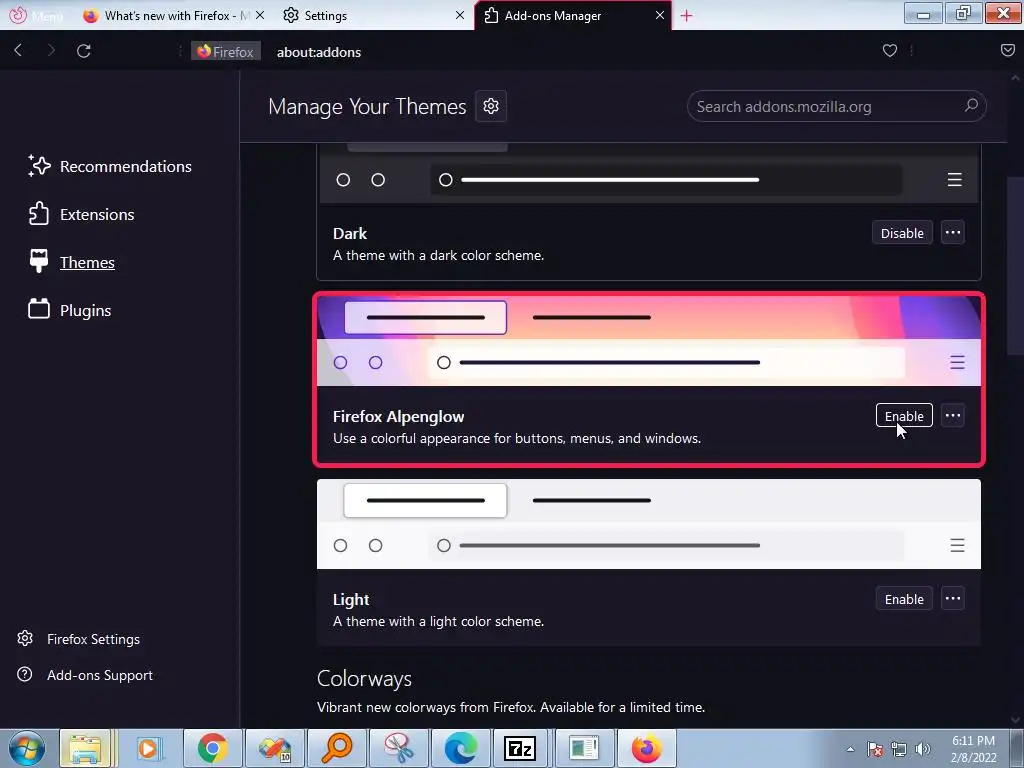Image resolution: width=1024 pixels, height=768 pixels.
Task: Reload the about:addons page
Action: [84, 51]
